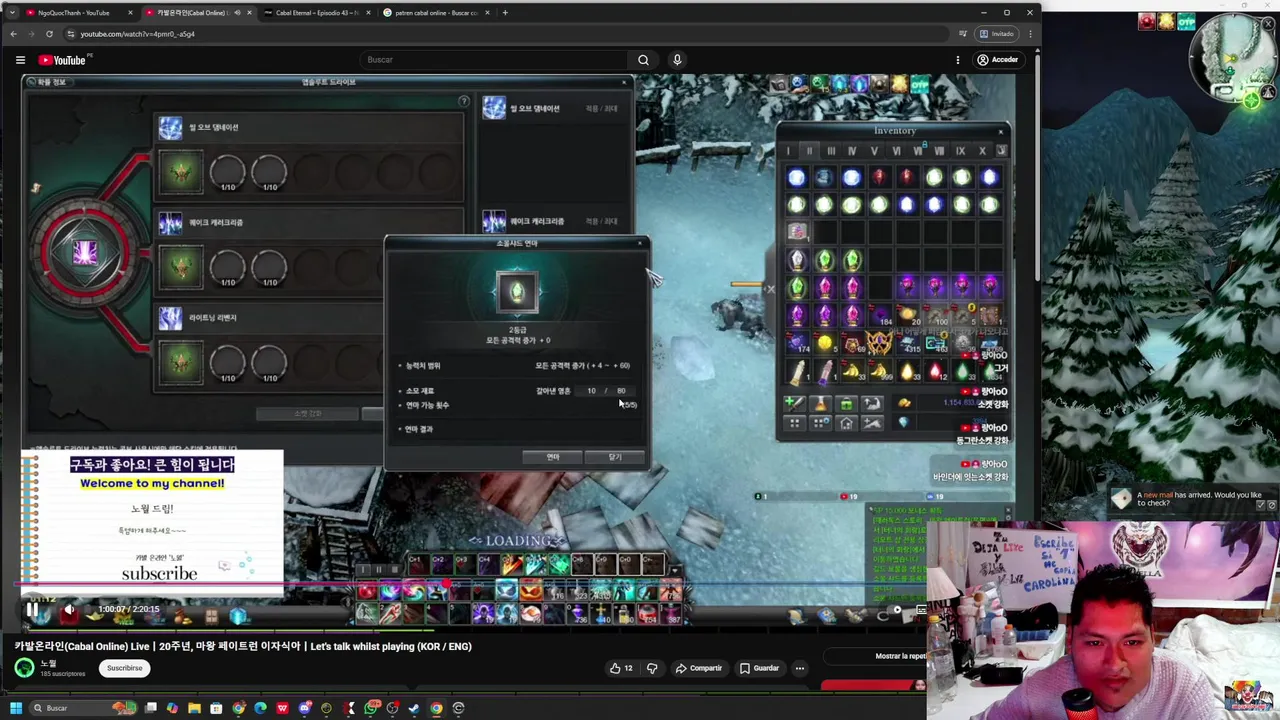Select Inventory tab V
The width and height of the screenshot is (1280, 720).
point(874,151)
